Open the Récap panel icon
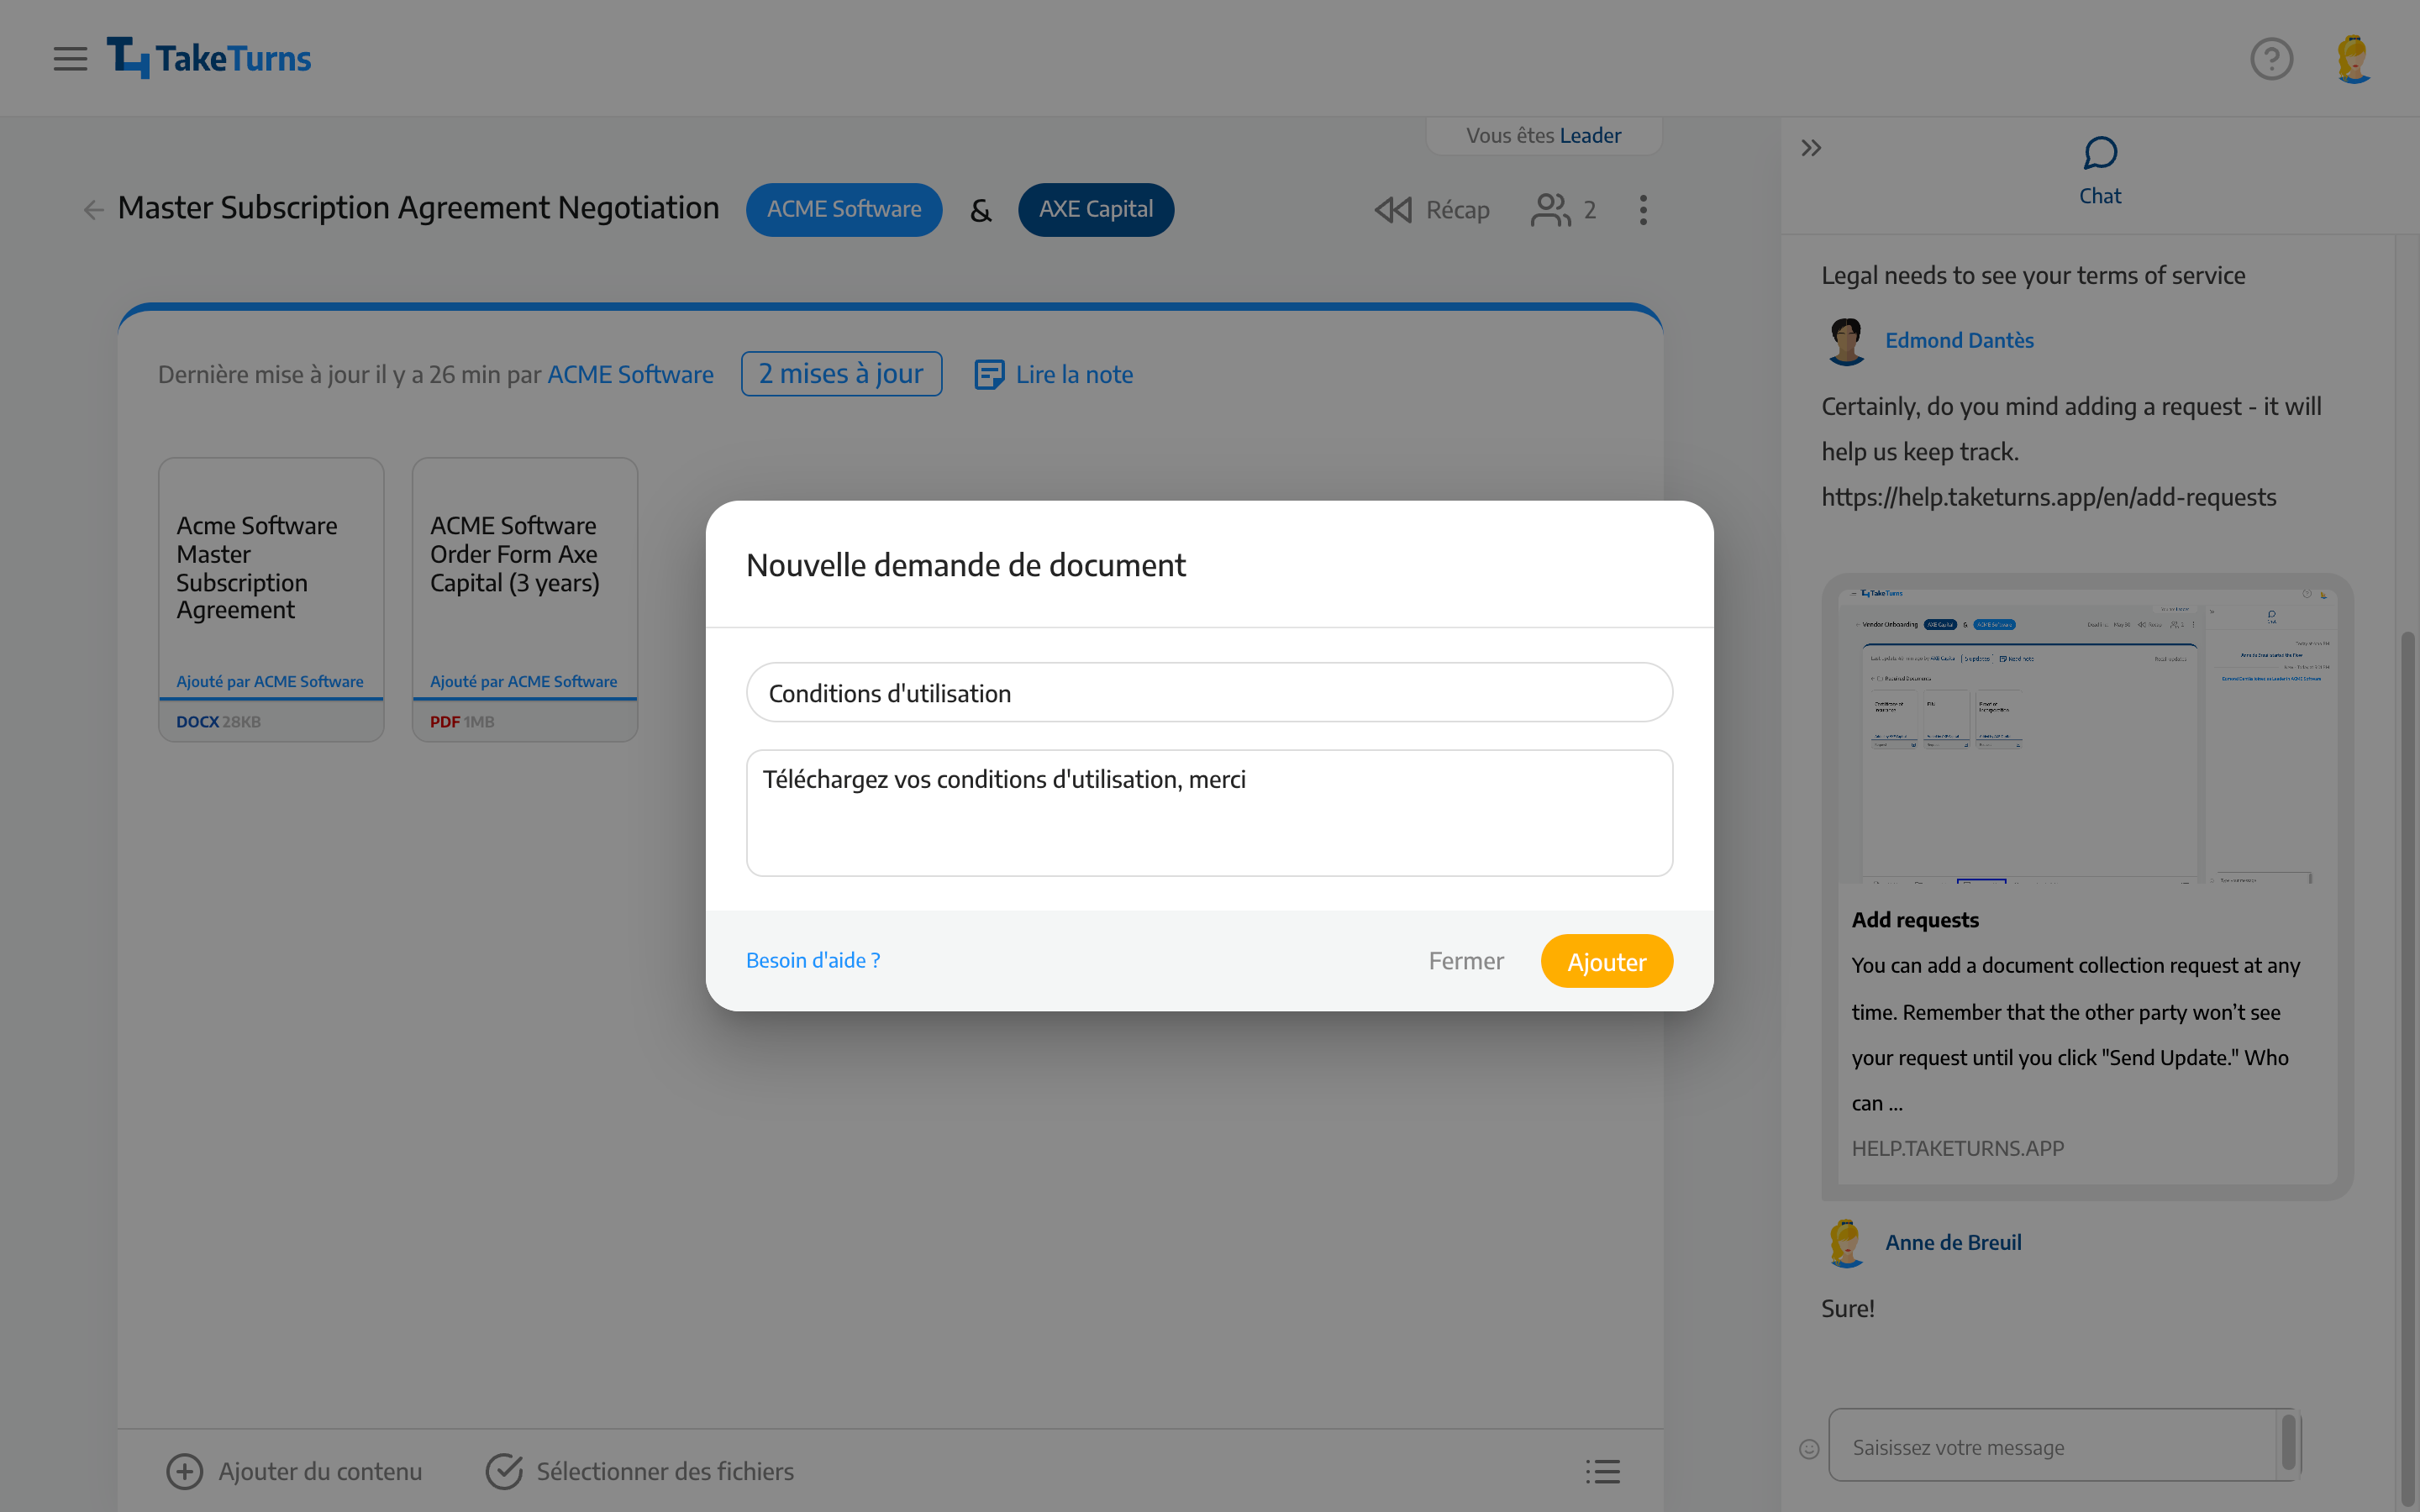Screen dimensions: 2420x1512 [x=1392, y=207]
